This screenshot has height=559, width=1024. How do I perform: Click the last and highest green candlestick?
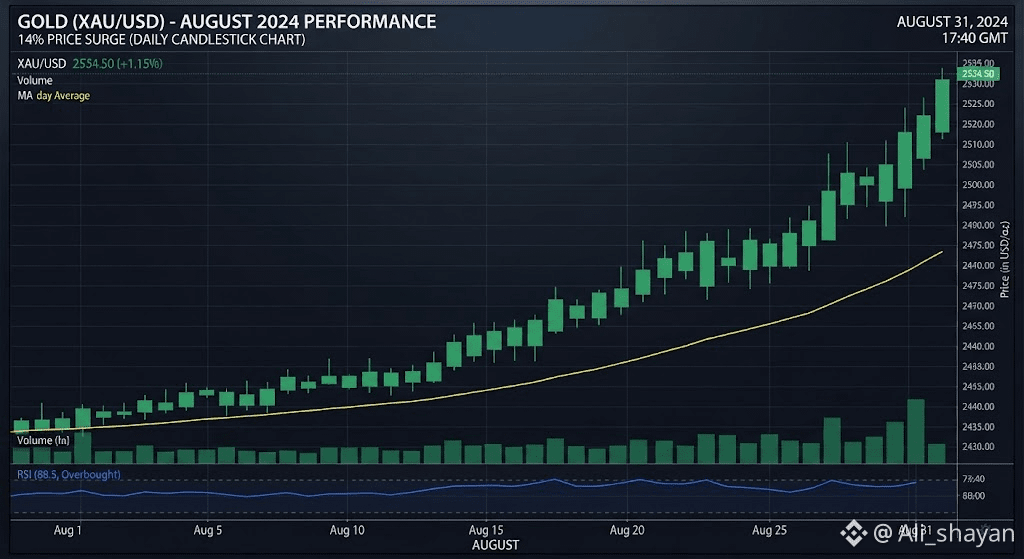(942, 106)
